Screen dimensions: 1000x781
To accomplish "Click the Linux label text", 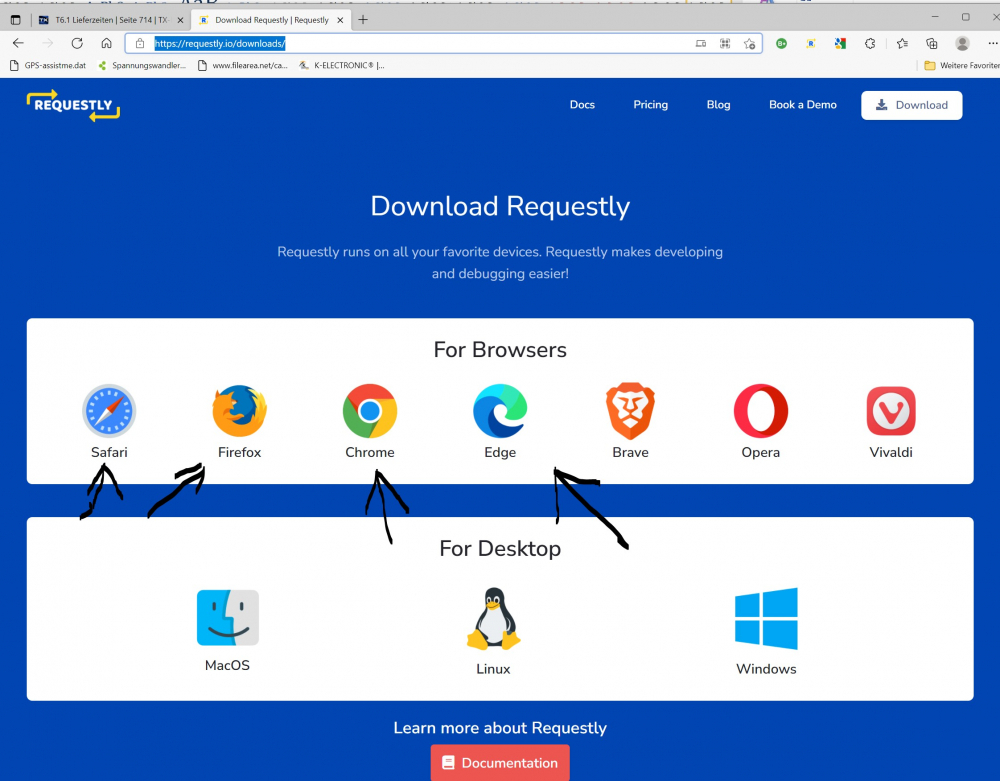I will click(494, 669).
